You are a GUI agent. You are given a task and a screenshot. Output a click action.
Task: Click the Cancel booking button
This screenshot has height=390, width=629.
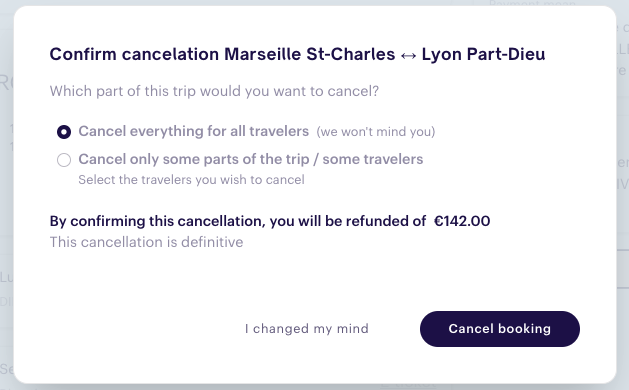(500, 329)
